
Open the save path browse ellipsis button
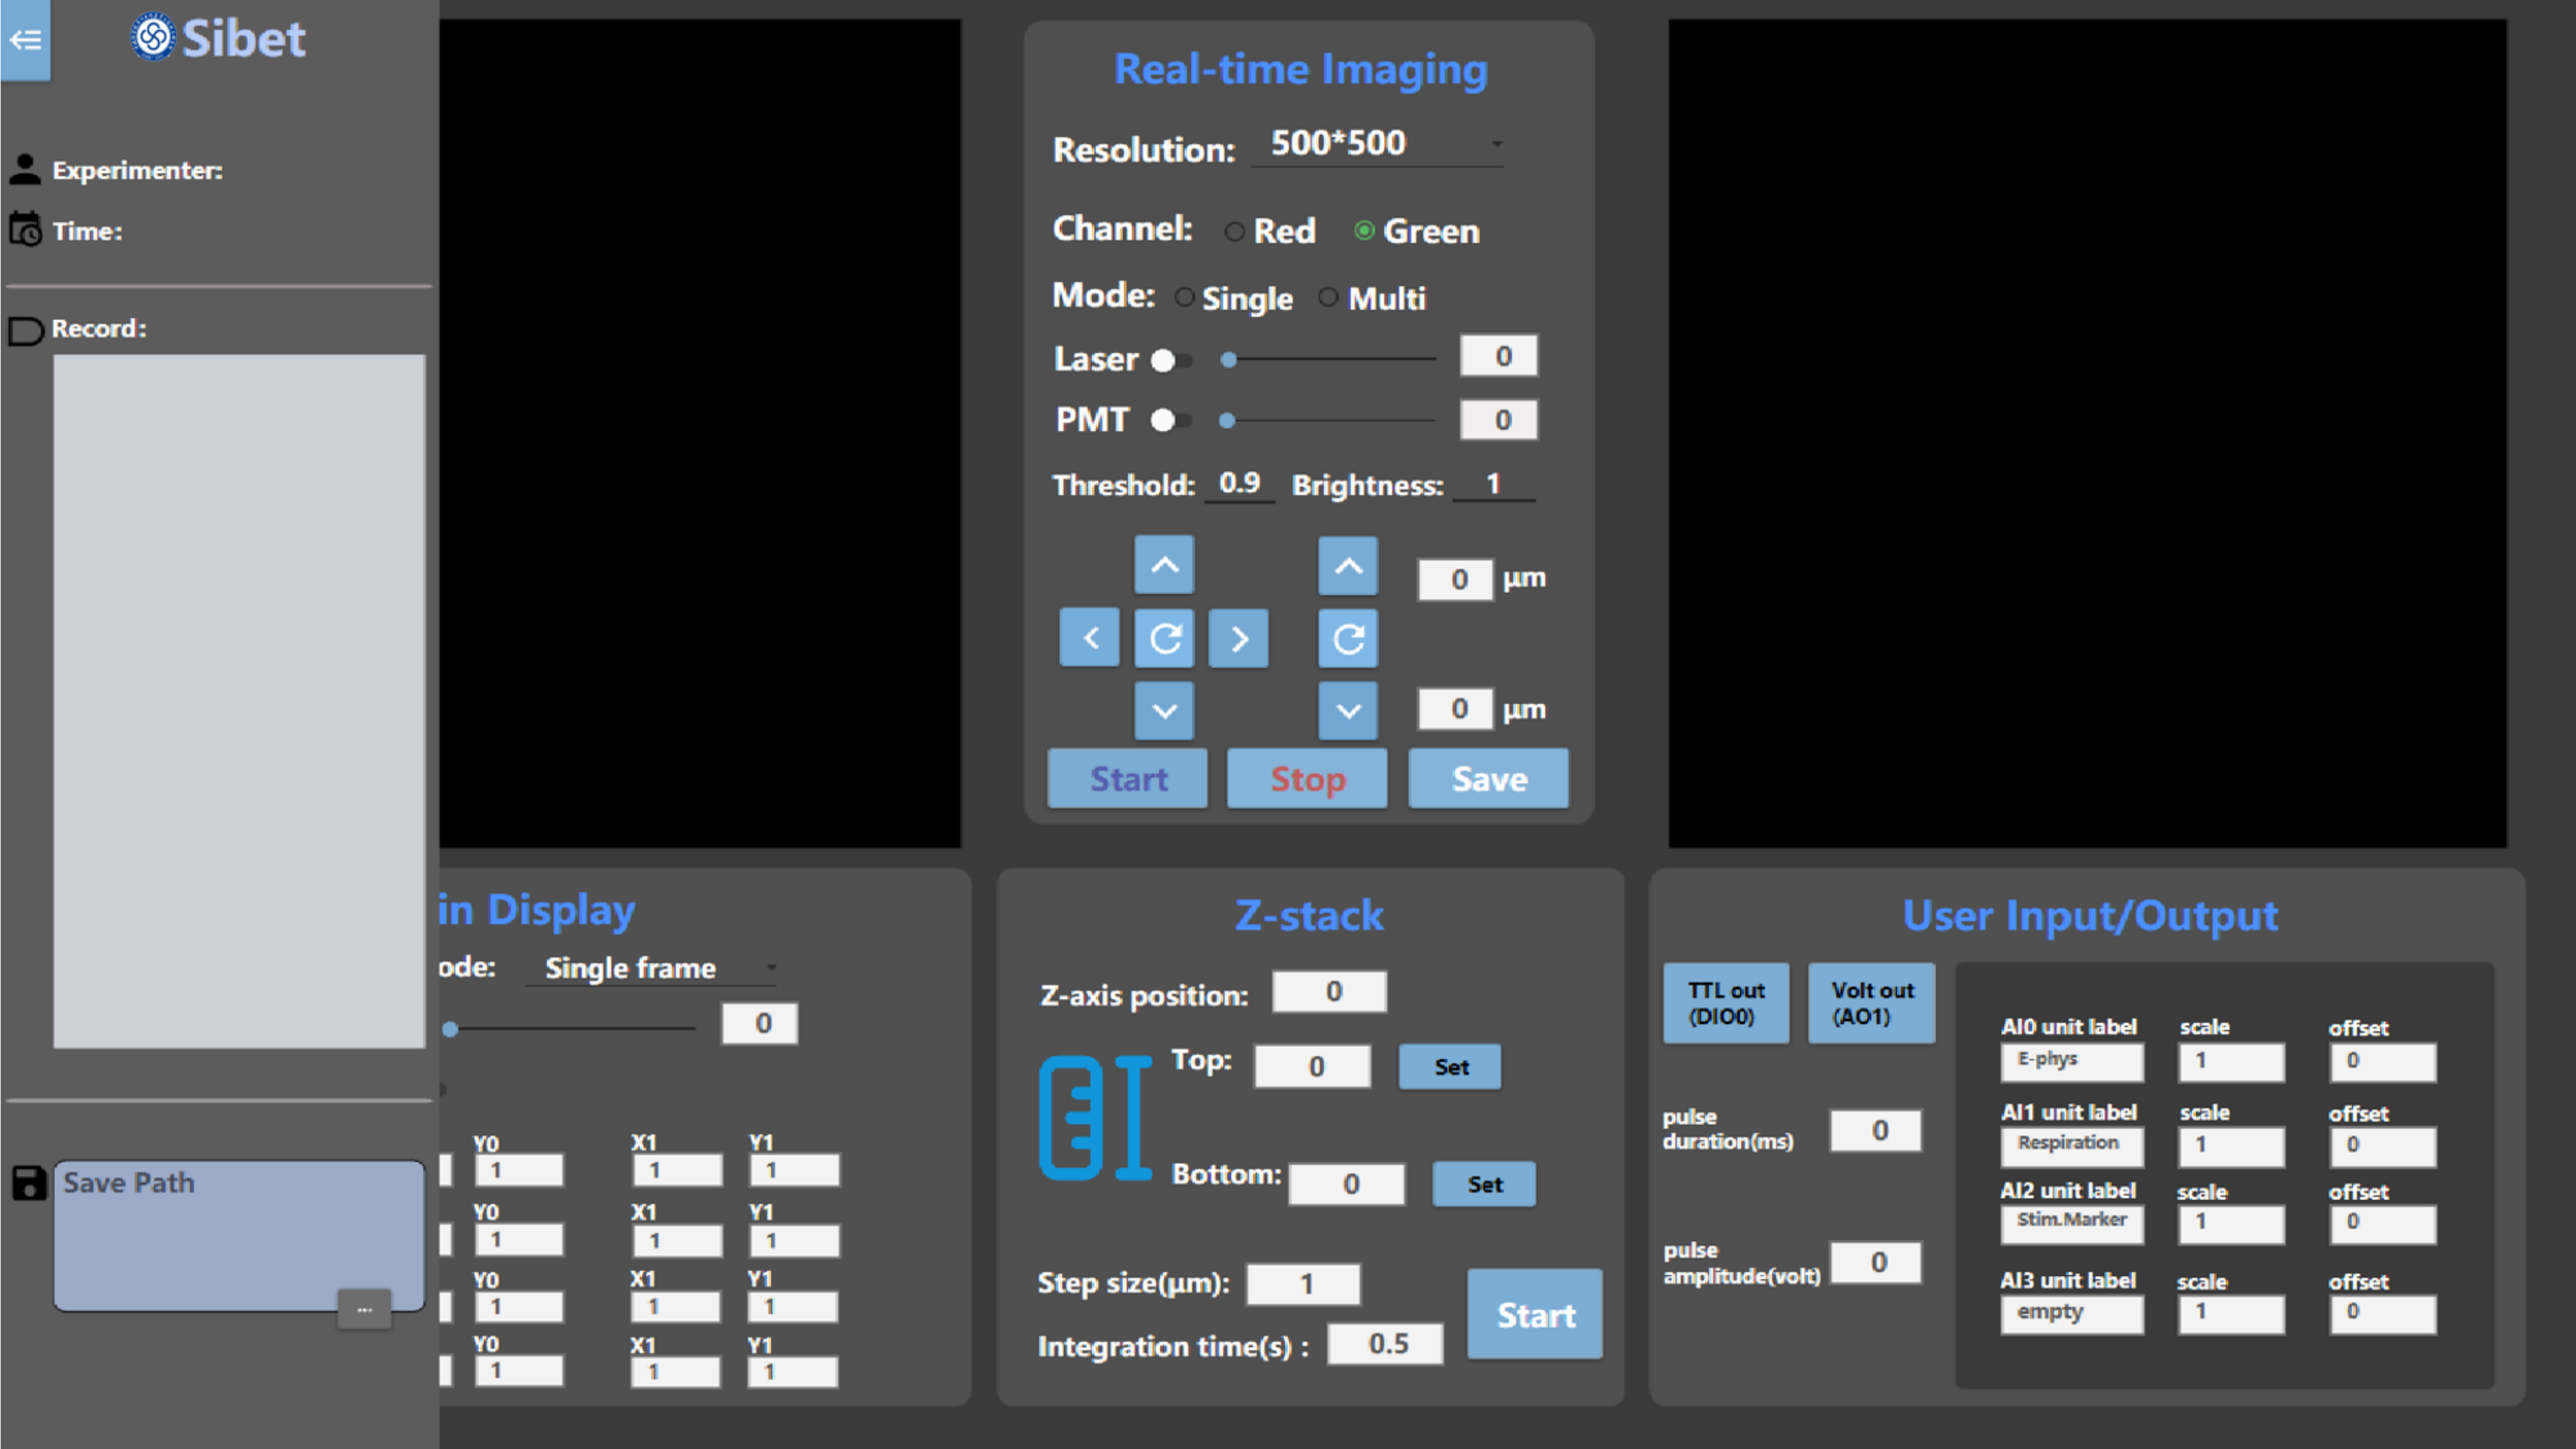[364, 1309]
